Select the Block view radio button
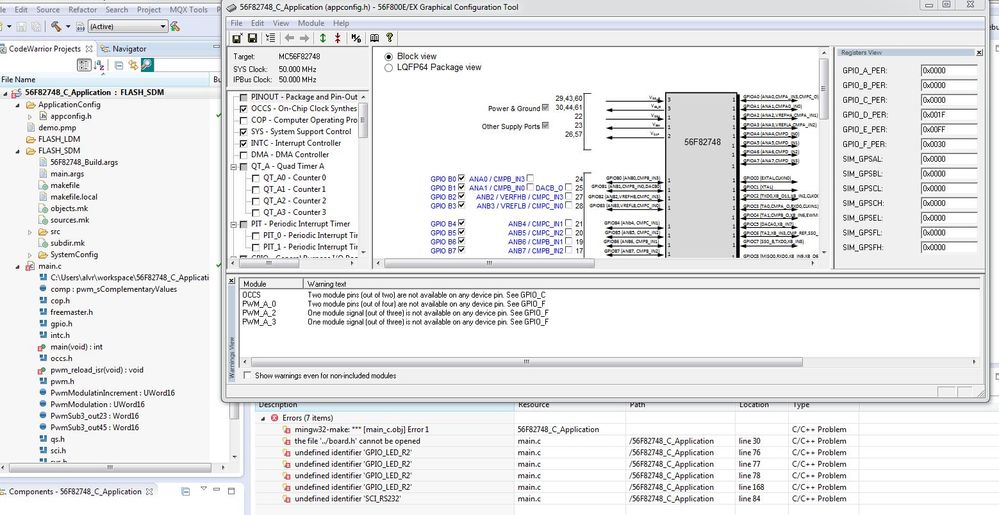 (x=389, y=57)
